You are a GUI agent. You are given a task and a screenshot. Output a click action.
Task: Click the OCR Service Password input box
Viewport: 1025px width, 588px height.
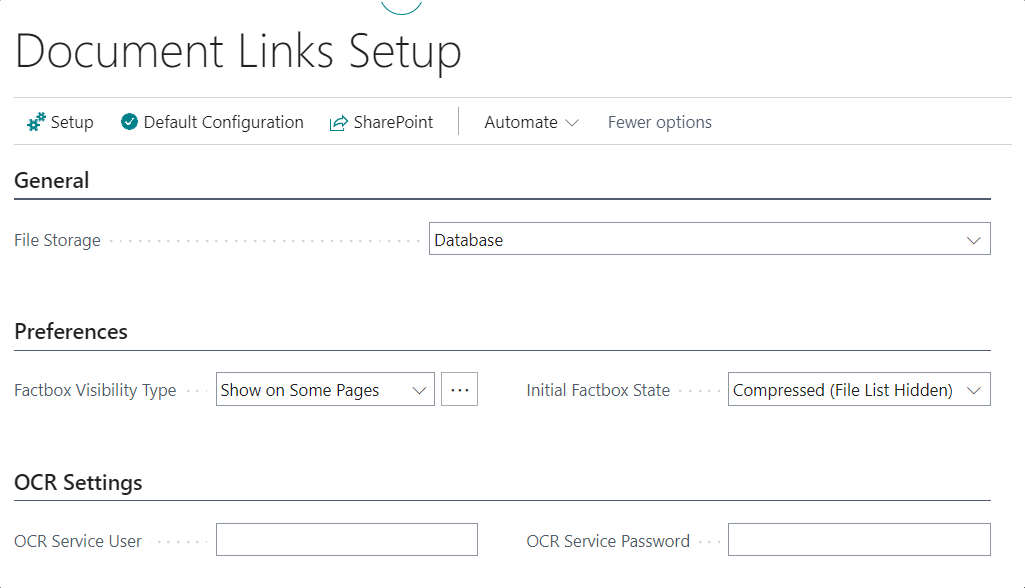click(858, 539)
